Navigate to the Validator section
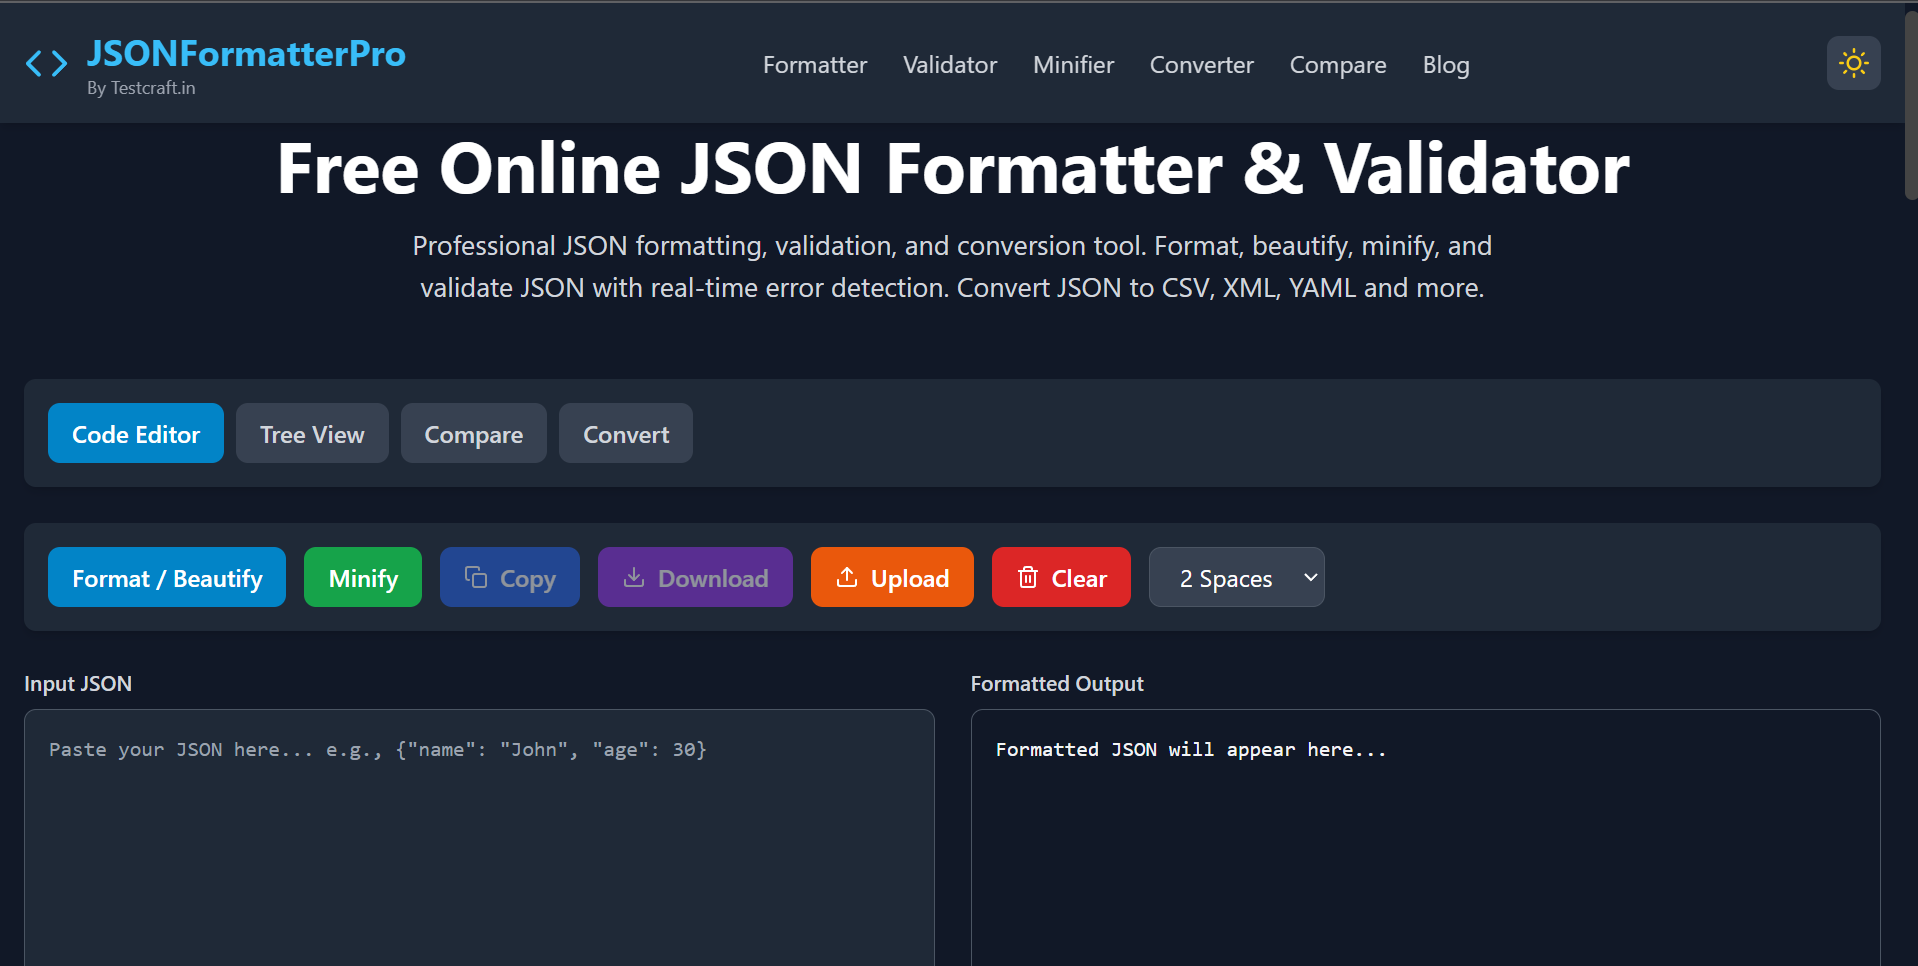This screenshot has height=966, width=1918. pyautogui.click(x=949, y=64)
